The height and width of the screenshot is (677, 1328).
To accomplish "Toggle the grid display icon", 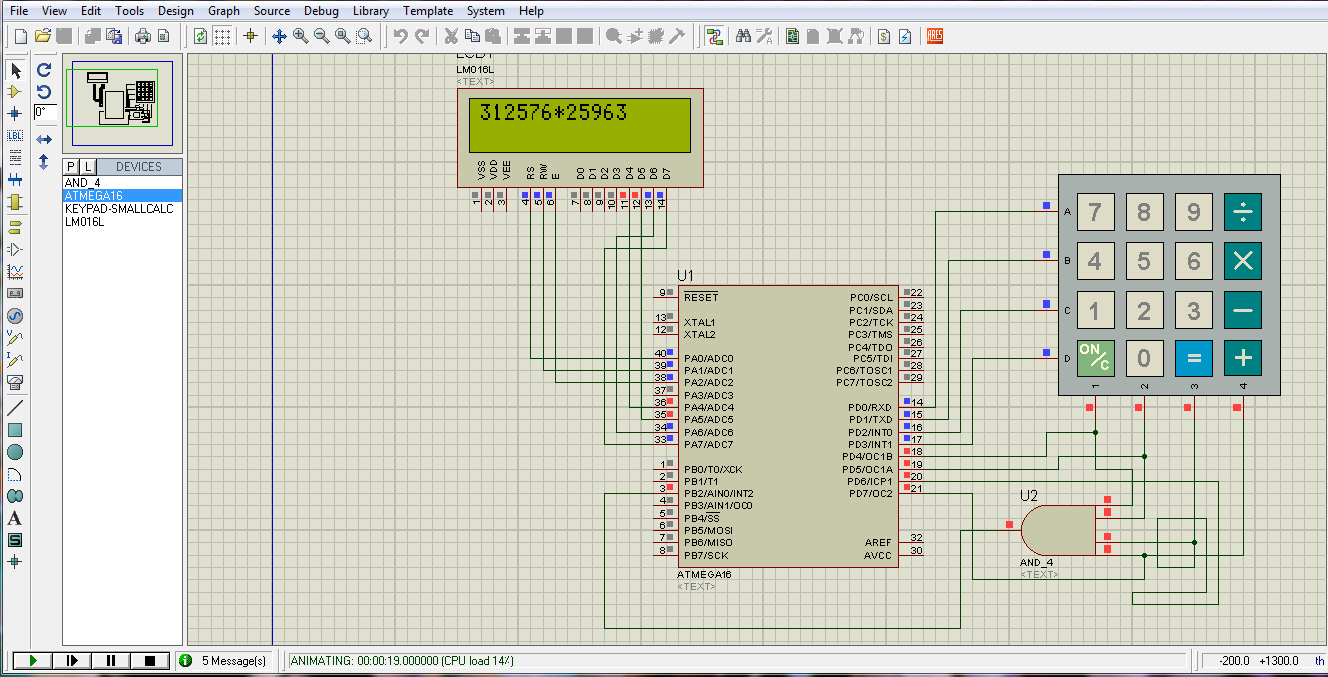I will click(x=222, y=36).
